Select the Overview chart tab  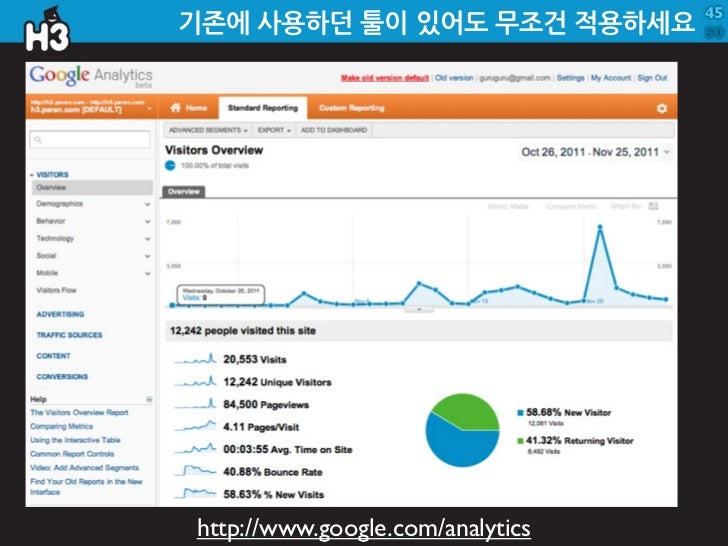[x=183, y=192]
